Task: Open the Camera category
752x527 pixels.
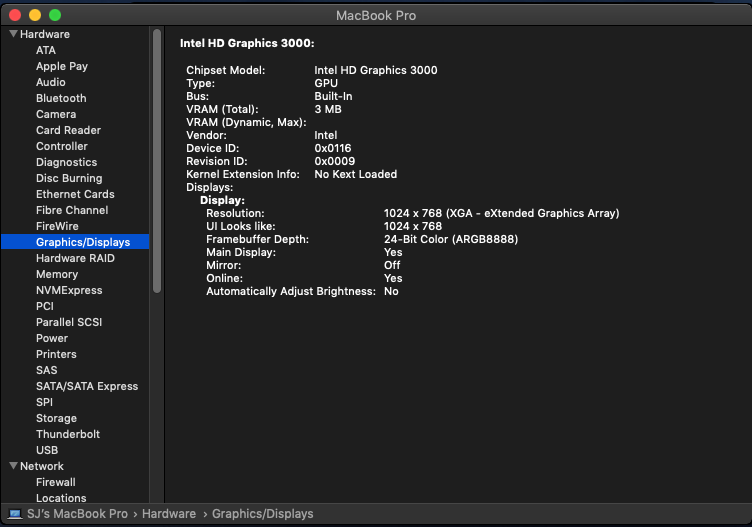Action: 56,114
